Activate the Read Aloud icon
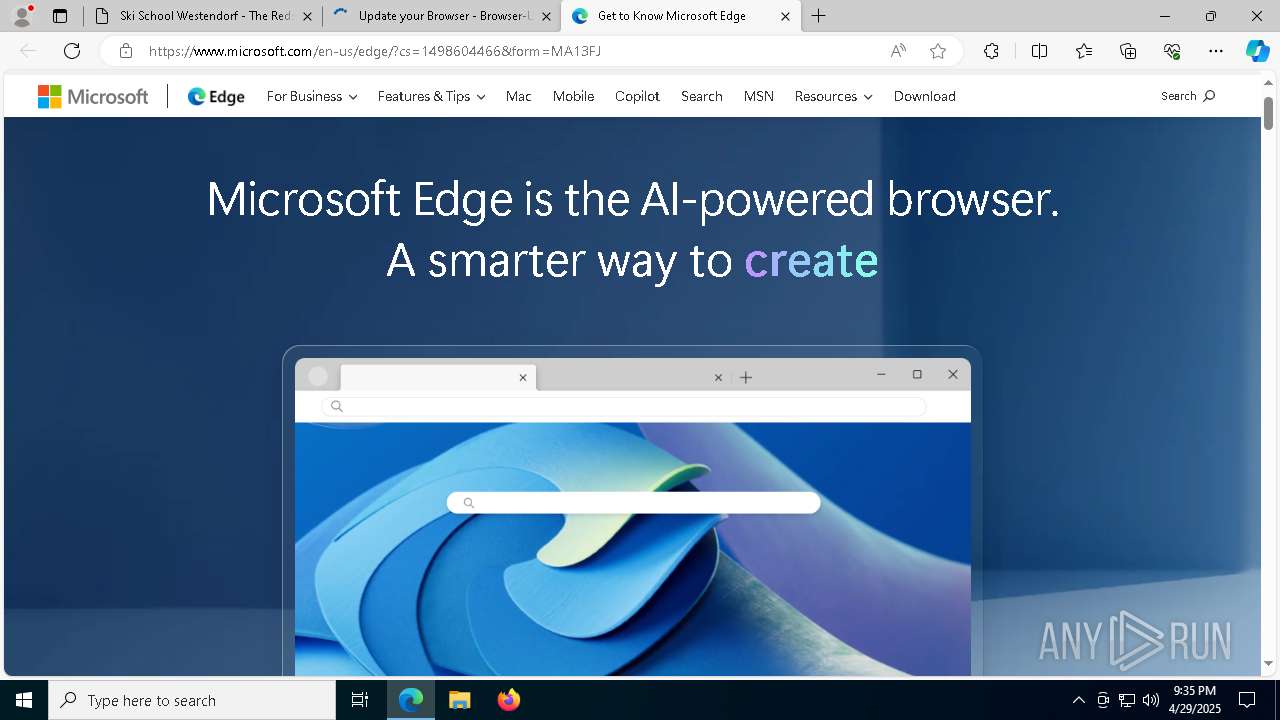 898,51
